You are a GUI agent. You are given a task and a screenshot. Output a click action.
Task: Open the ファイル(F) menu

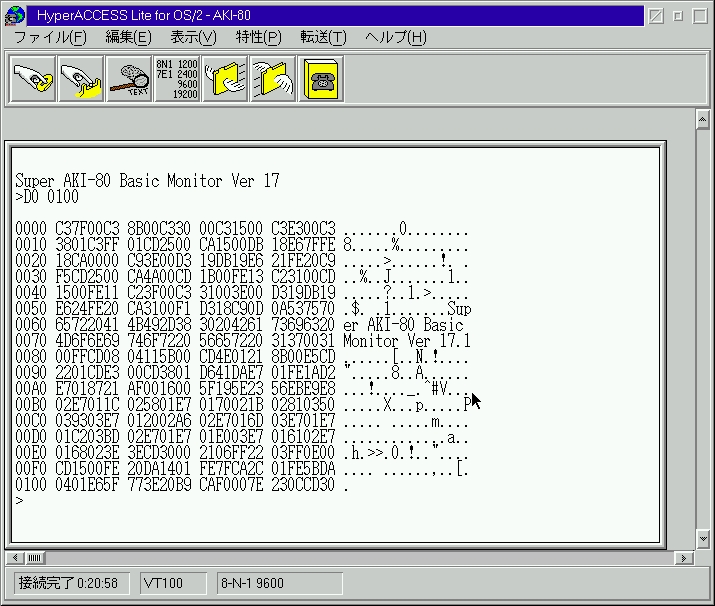(x=50, y=37)
